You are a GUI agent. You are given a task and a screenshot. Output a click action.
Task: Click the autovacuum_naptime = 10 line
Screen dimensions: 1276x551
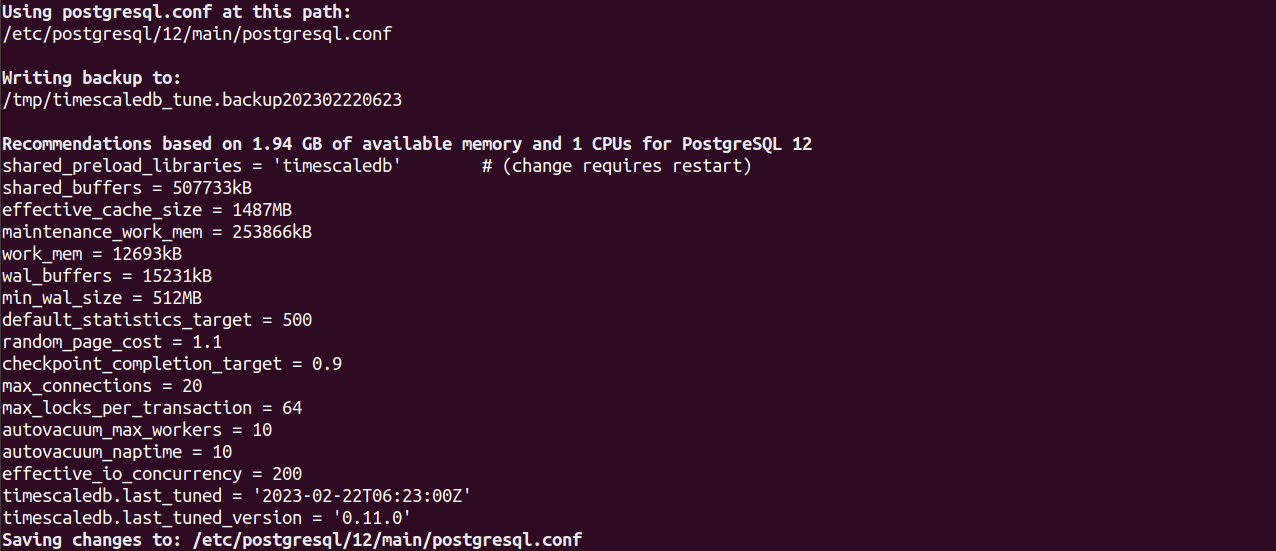click(117, 452)
